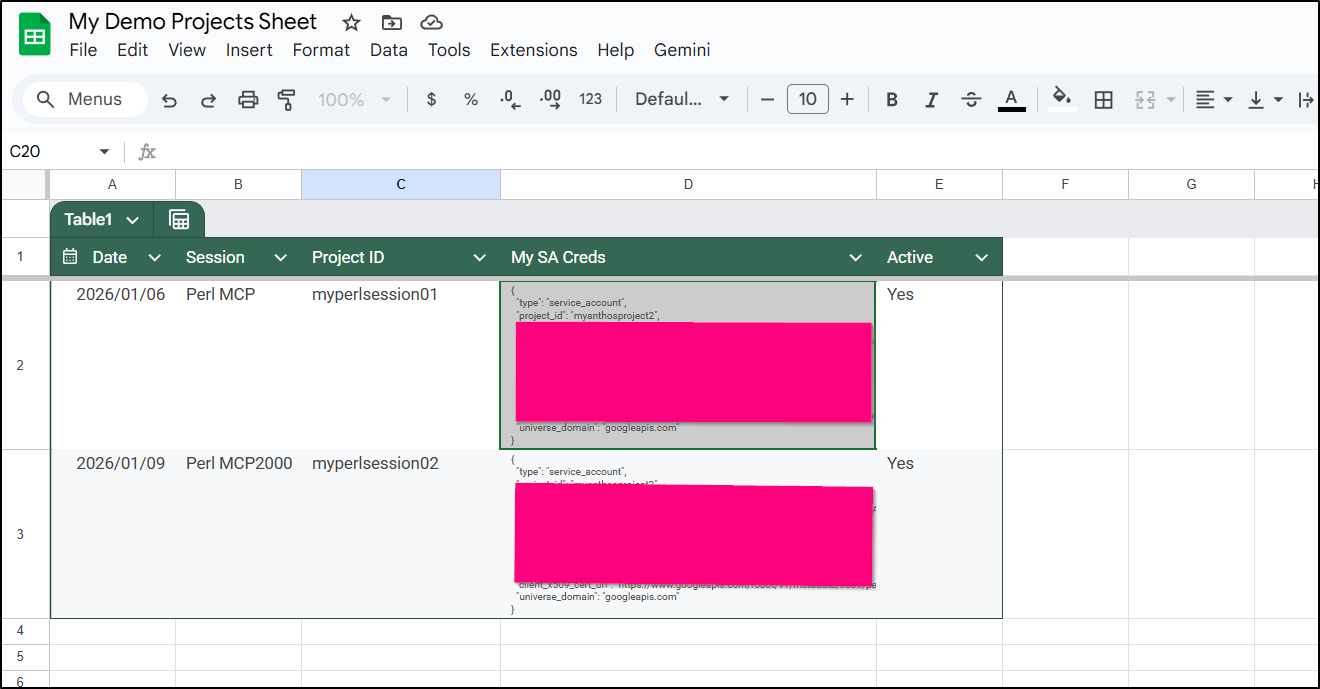This screenshot has height=689, width=1320.
Task: Select the paint format roller
Action: (287, 99)
